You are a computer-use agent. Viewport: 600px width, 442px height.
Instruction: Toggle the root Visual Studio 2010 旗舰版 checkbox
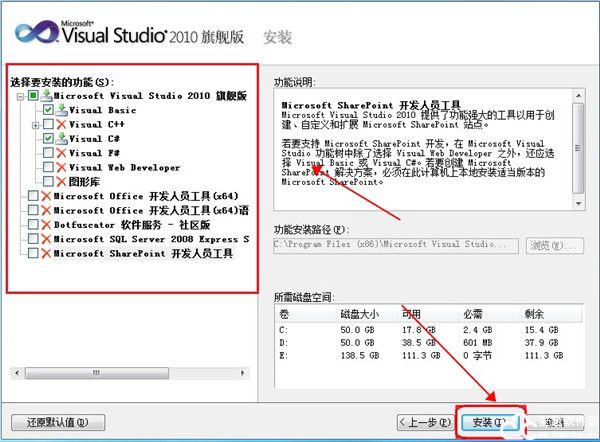tap(33, 95)
